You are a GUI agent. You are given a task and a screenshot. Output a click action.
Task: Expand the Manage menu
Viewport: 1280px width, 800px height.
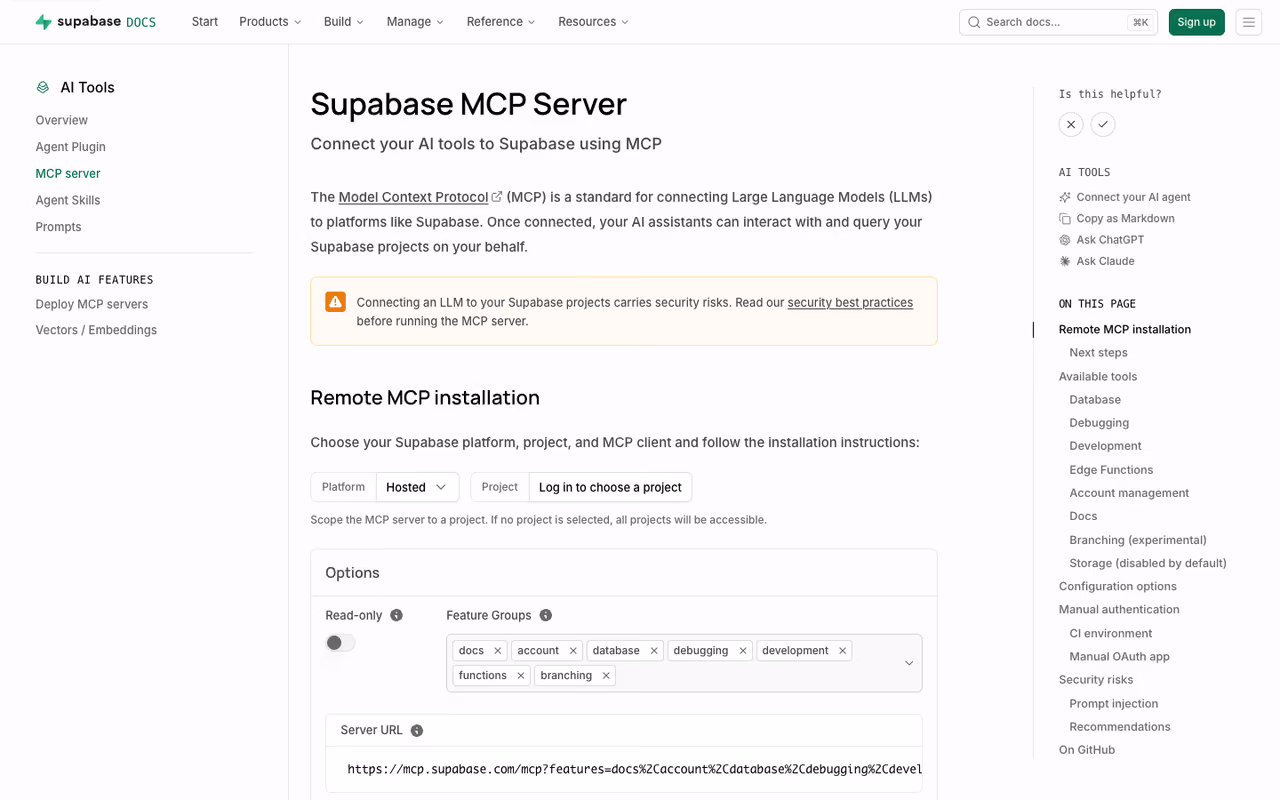pyautogui.click(x=415, y=22)
